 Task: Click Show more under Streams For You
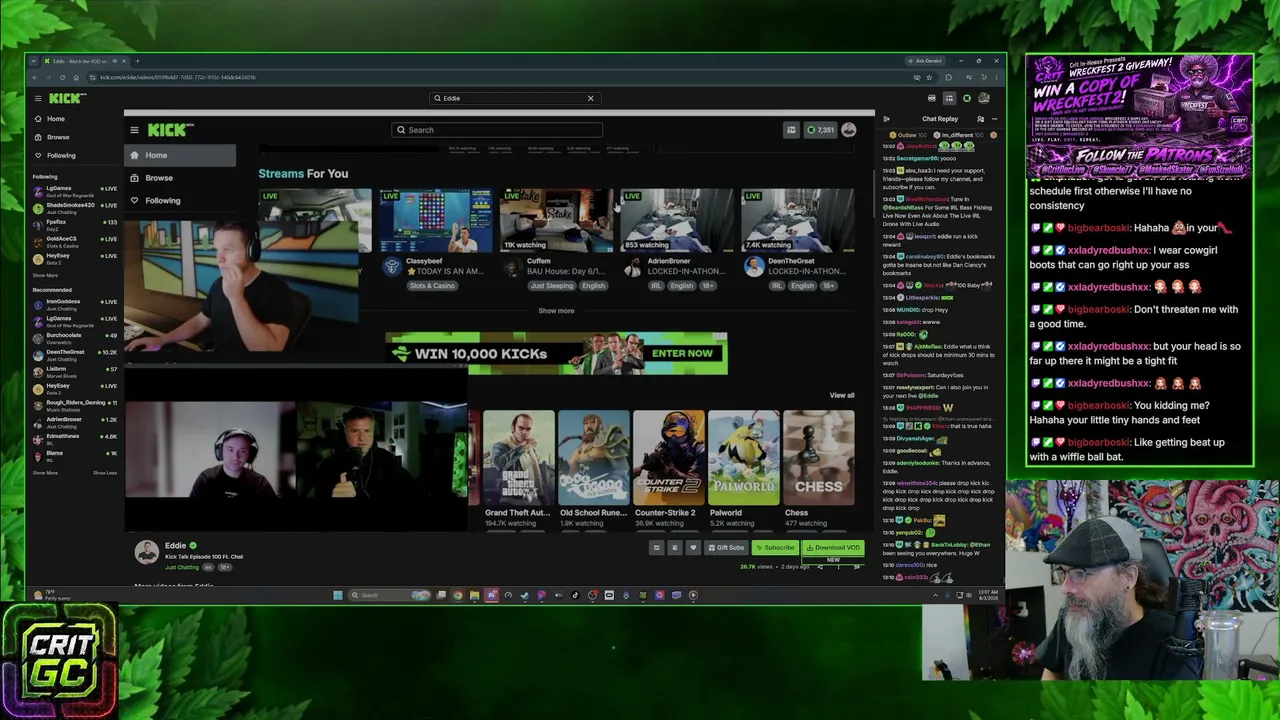click(556, 311)
